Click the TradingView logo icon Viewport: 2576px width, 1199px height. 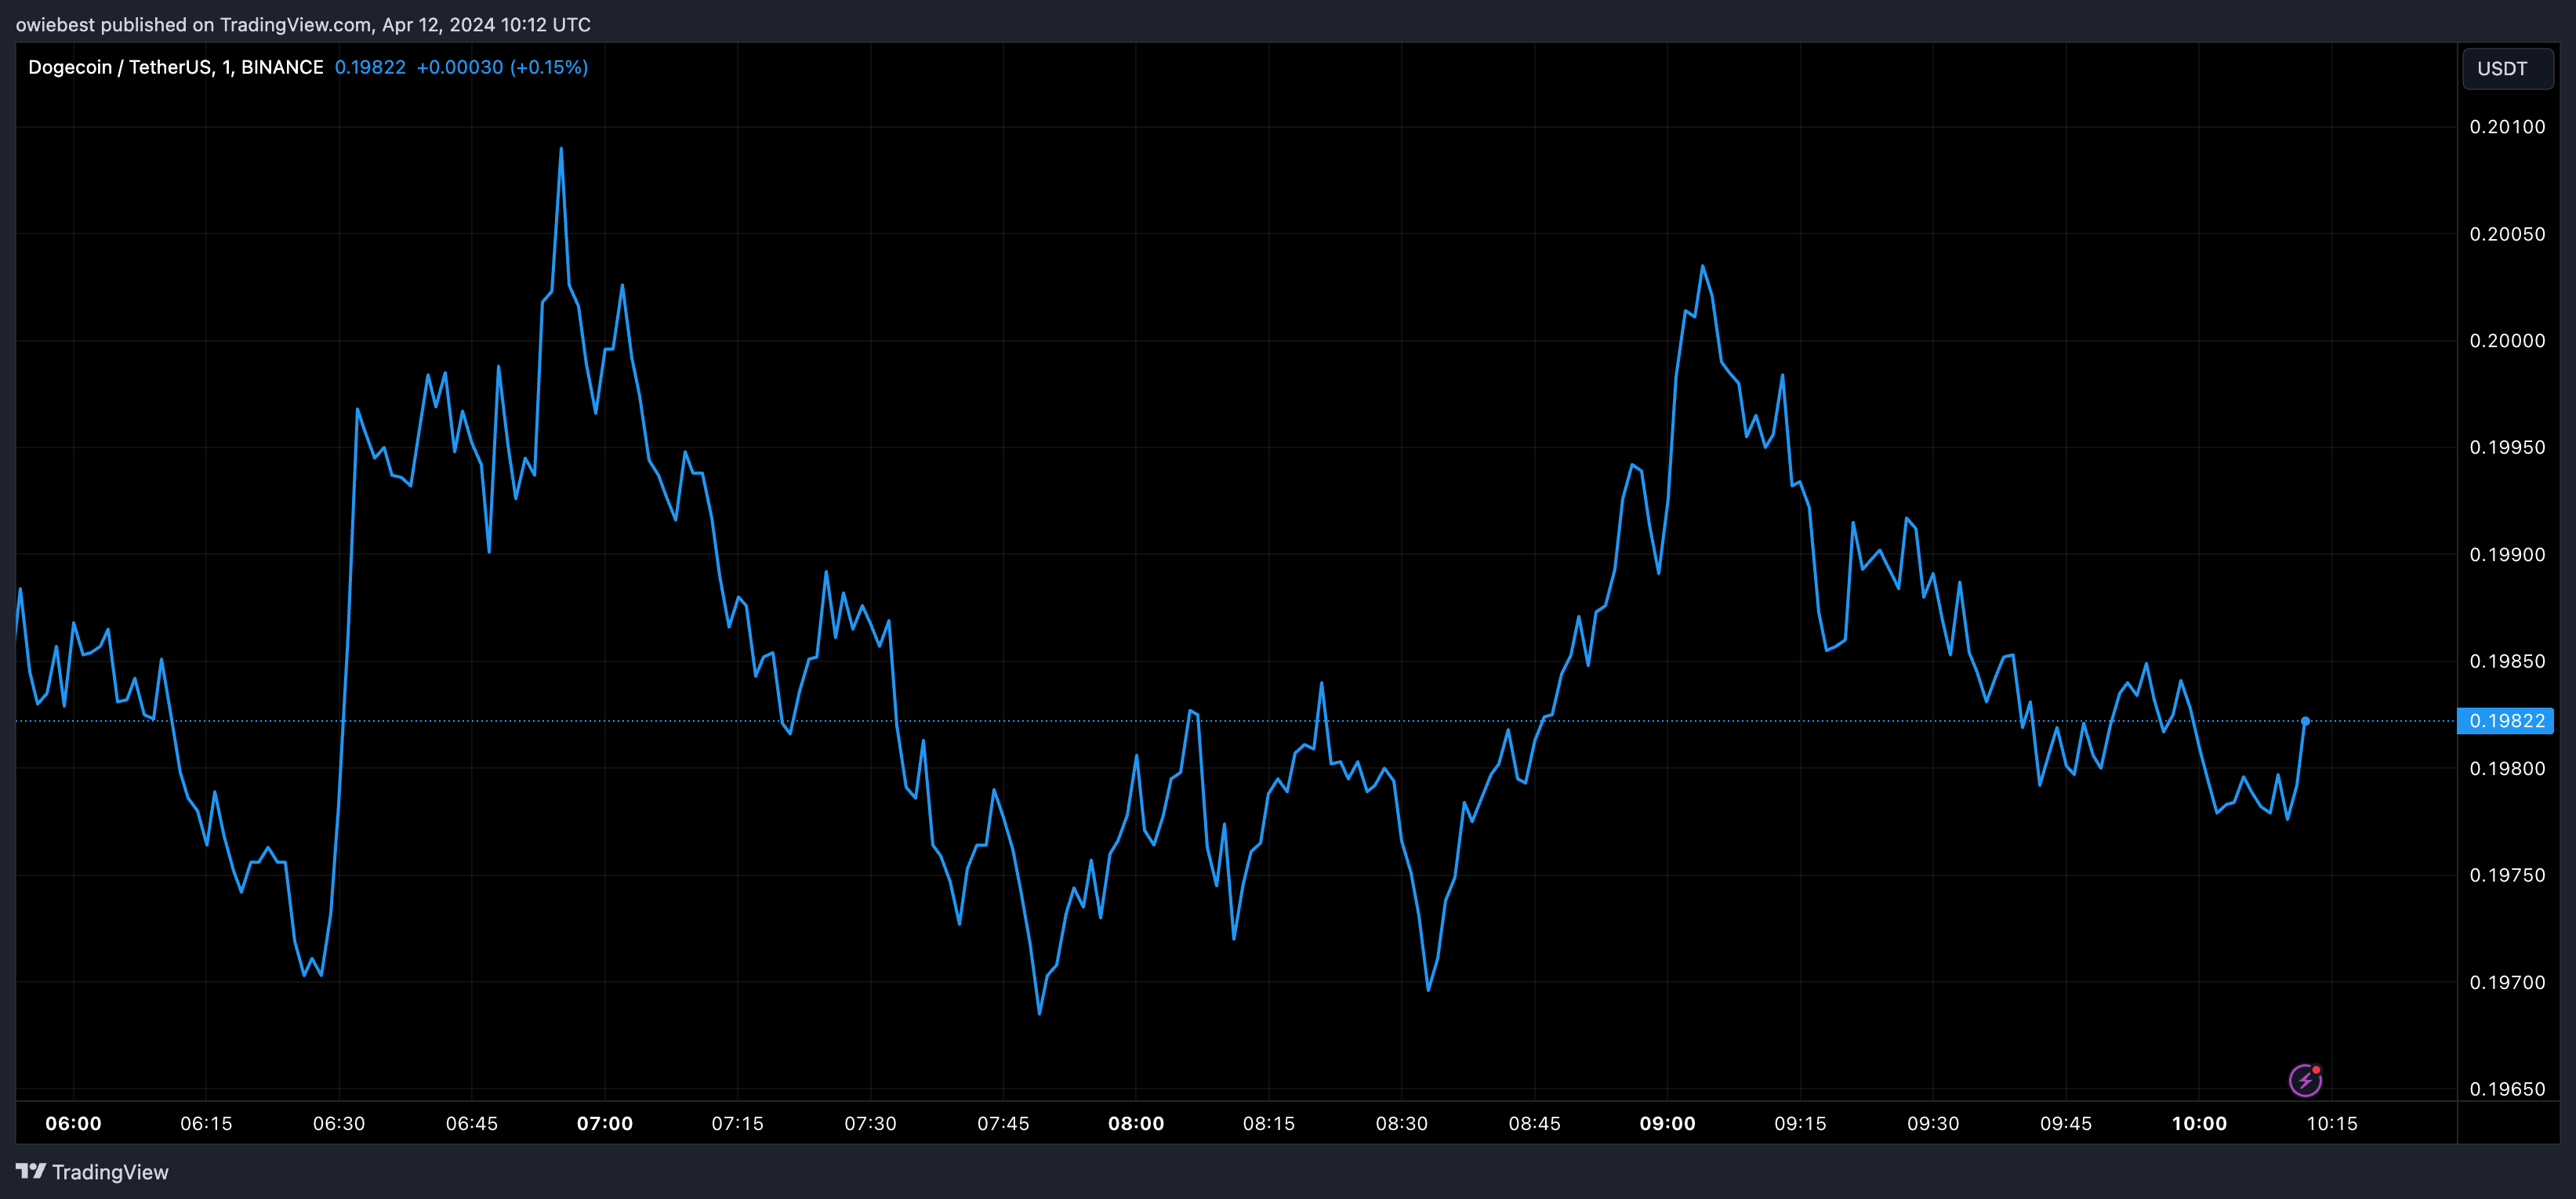click(31, 1171)
